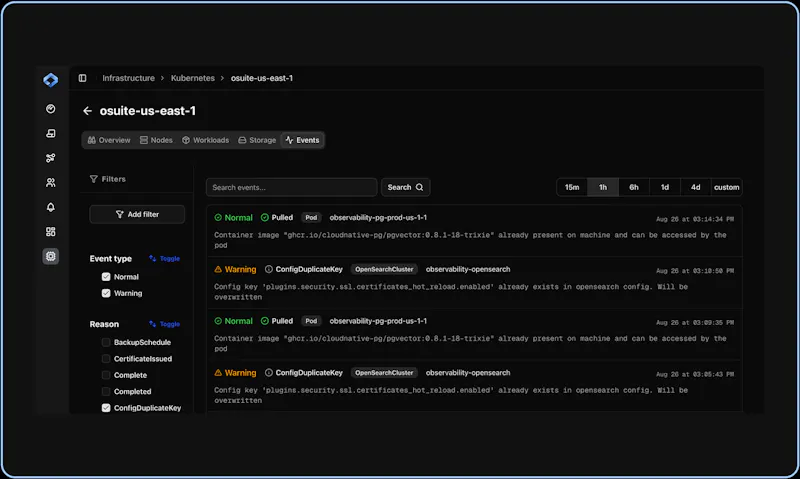The height and width of the screenshot is (479, 800).
Task: Open the traces nodes icon in sidebar
Action: pos(51,158)
